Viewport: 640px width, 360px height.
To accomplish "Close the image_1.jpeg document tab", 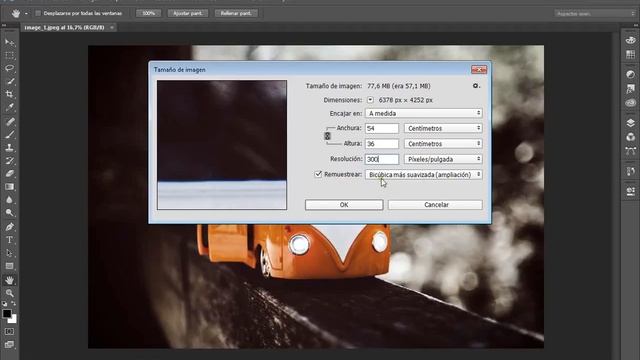I will pos(111,27).
